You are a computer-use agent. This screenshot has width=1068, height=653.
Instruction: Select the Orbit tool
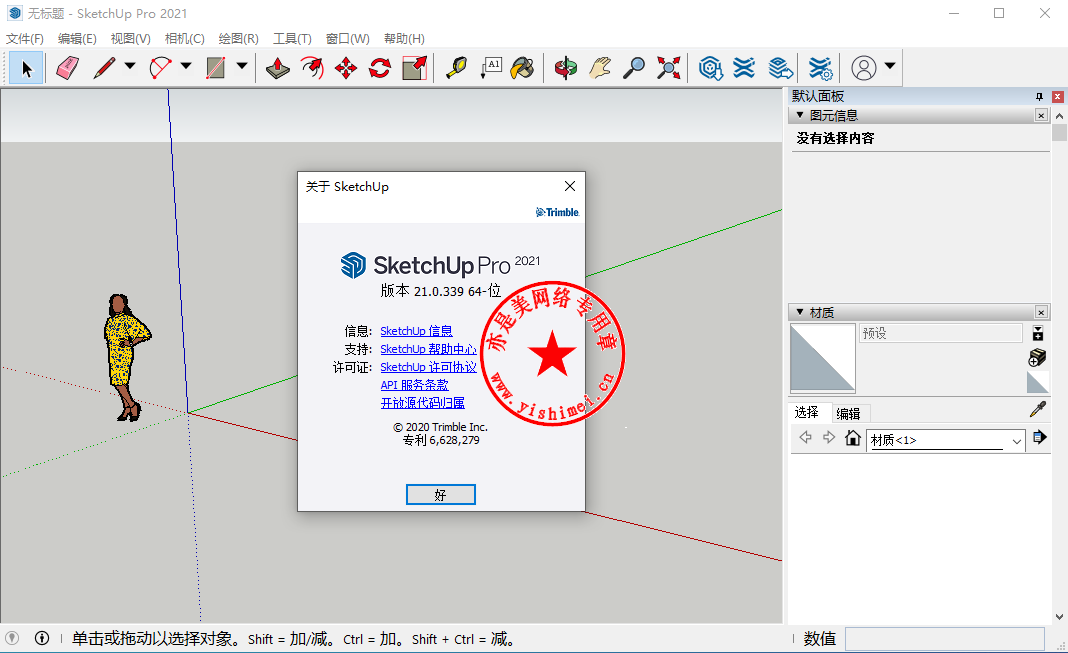(x=565, y=68)
